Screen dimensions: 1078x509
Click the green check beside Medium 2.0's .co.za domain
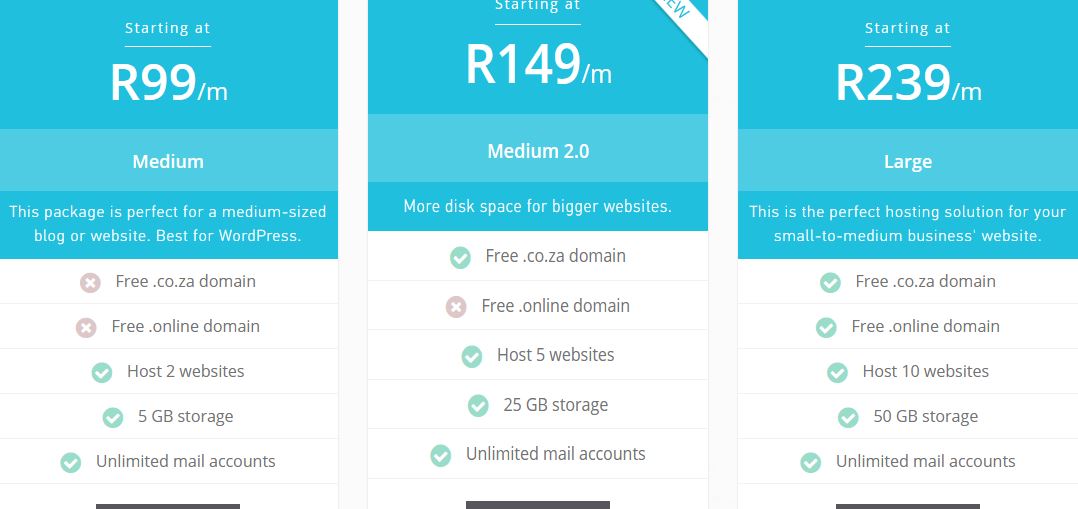tap(460, 258)
